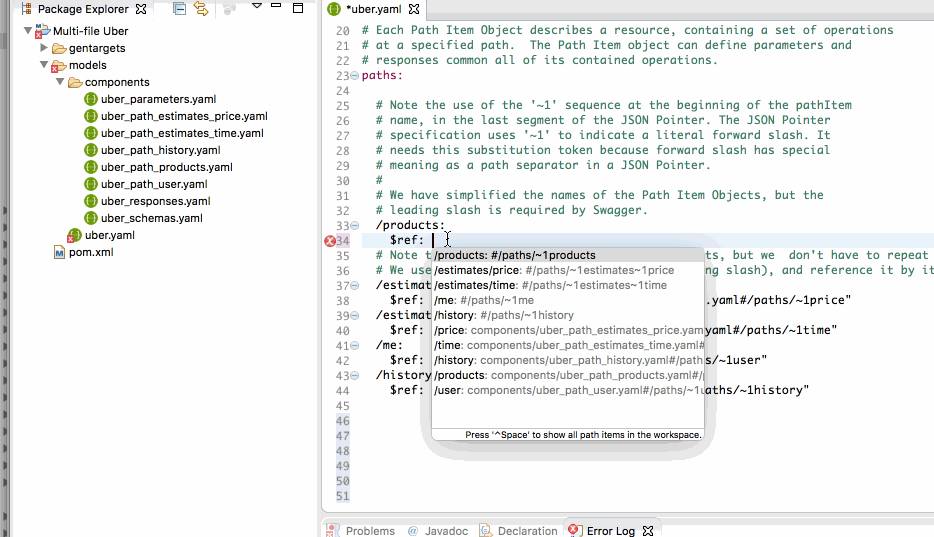This screenshot has width=934, height=537.
Task: Choose /products components/uber_path_products suggestion
Action: (568, 375)
